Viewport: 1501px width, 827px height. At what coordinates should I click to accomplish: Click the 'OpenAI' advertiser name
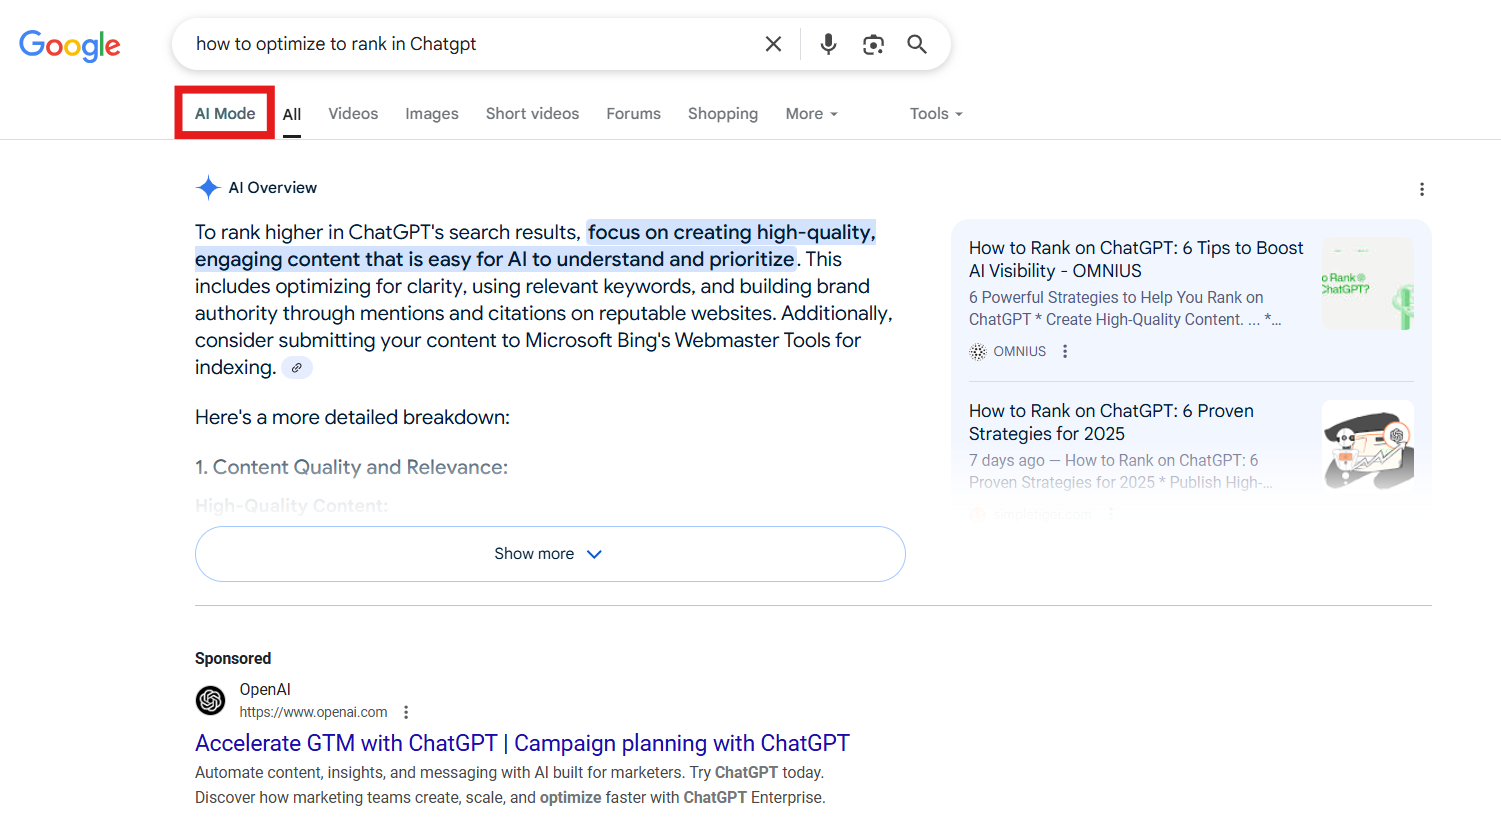click(265, 689)
